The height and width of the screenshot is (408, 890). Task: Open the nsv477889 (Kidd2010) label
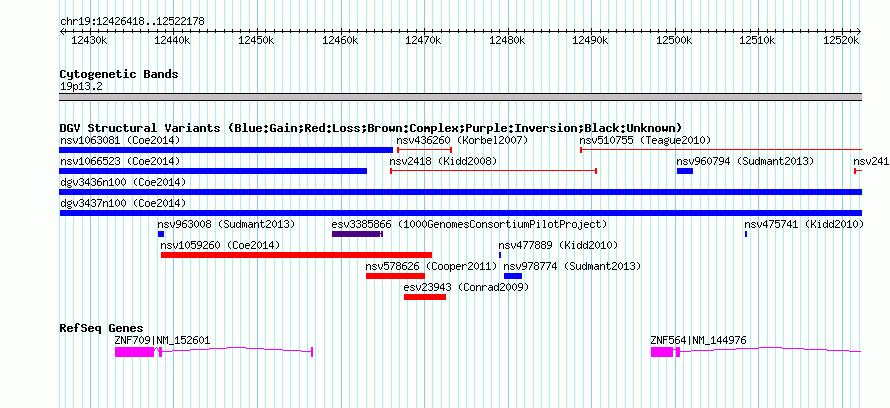[x=558, y=245]
